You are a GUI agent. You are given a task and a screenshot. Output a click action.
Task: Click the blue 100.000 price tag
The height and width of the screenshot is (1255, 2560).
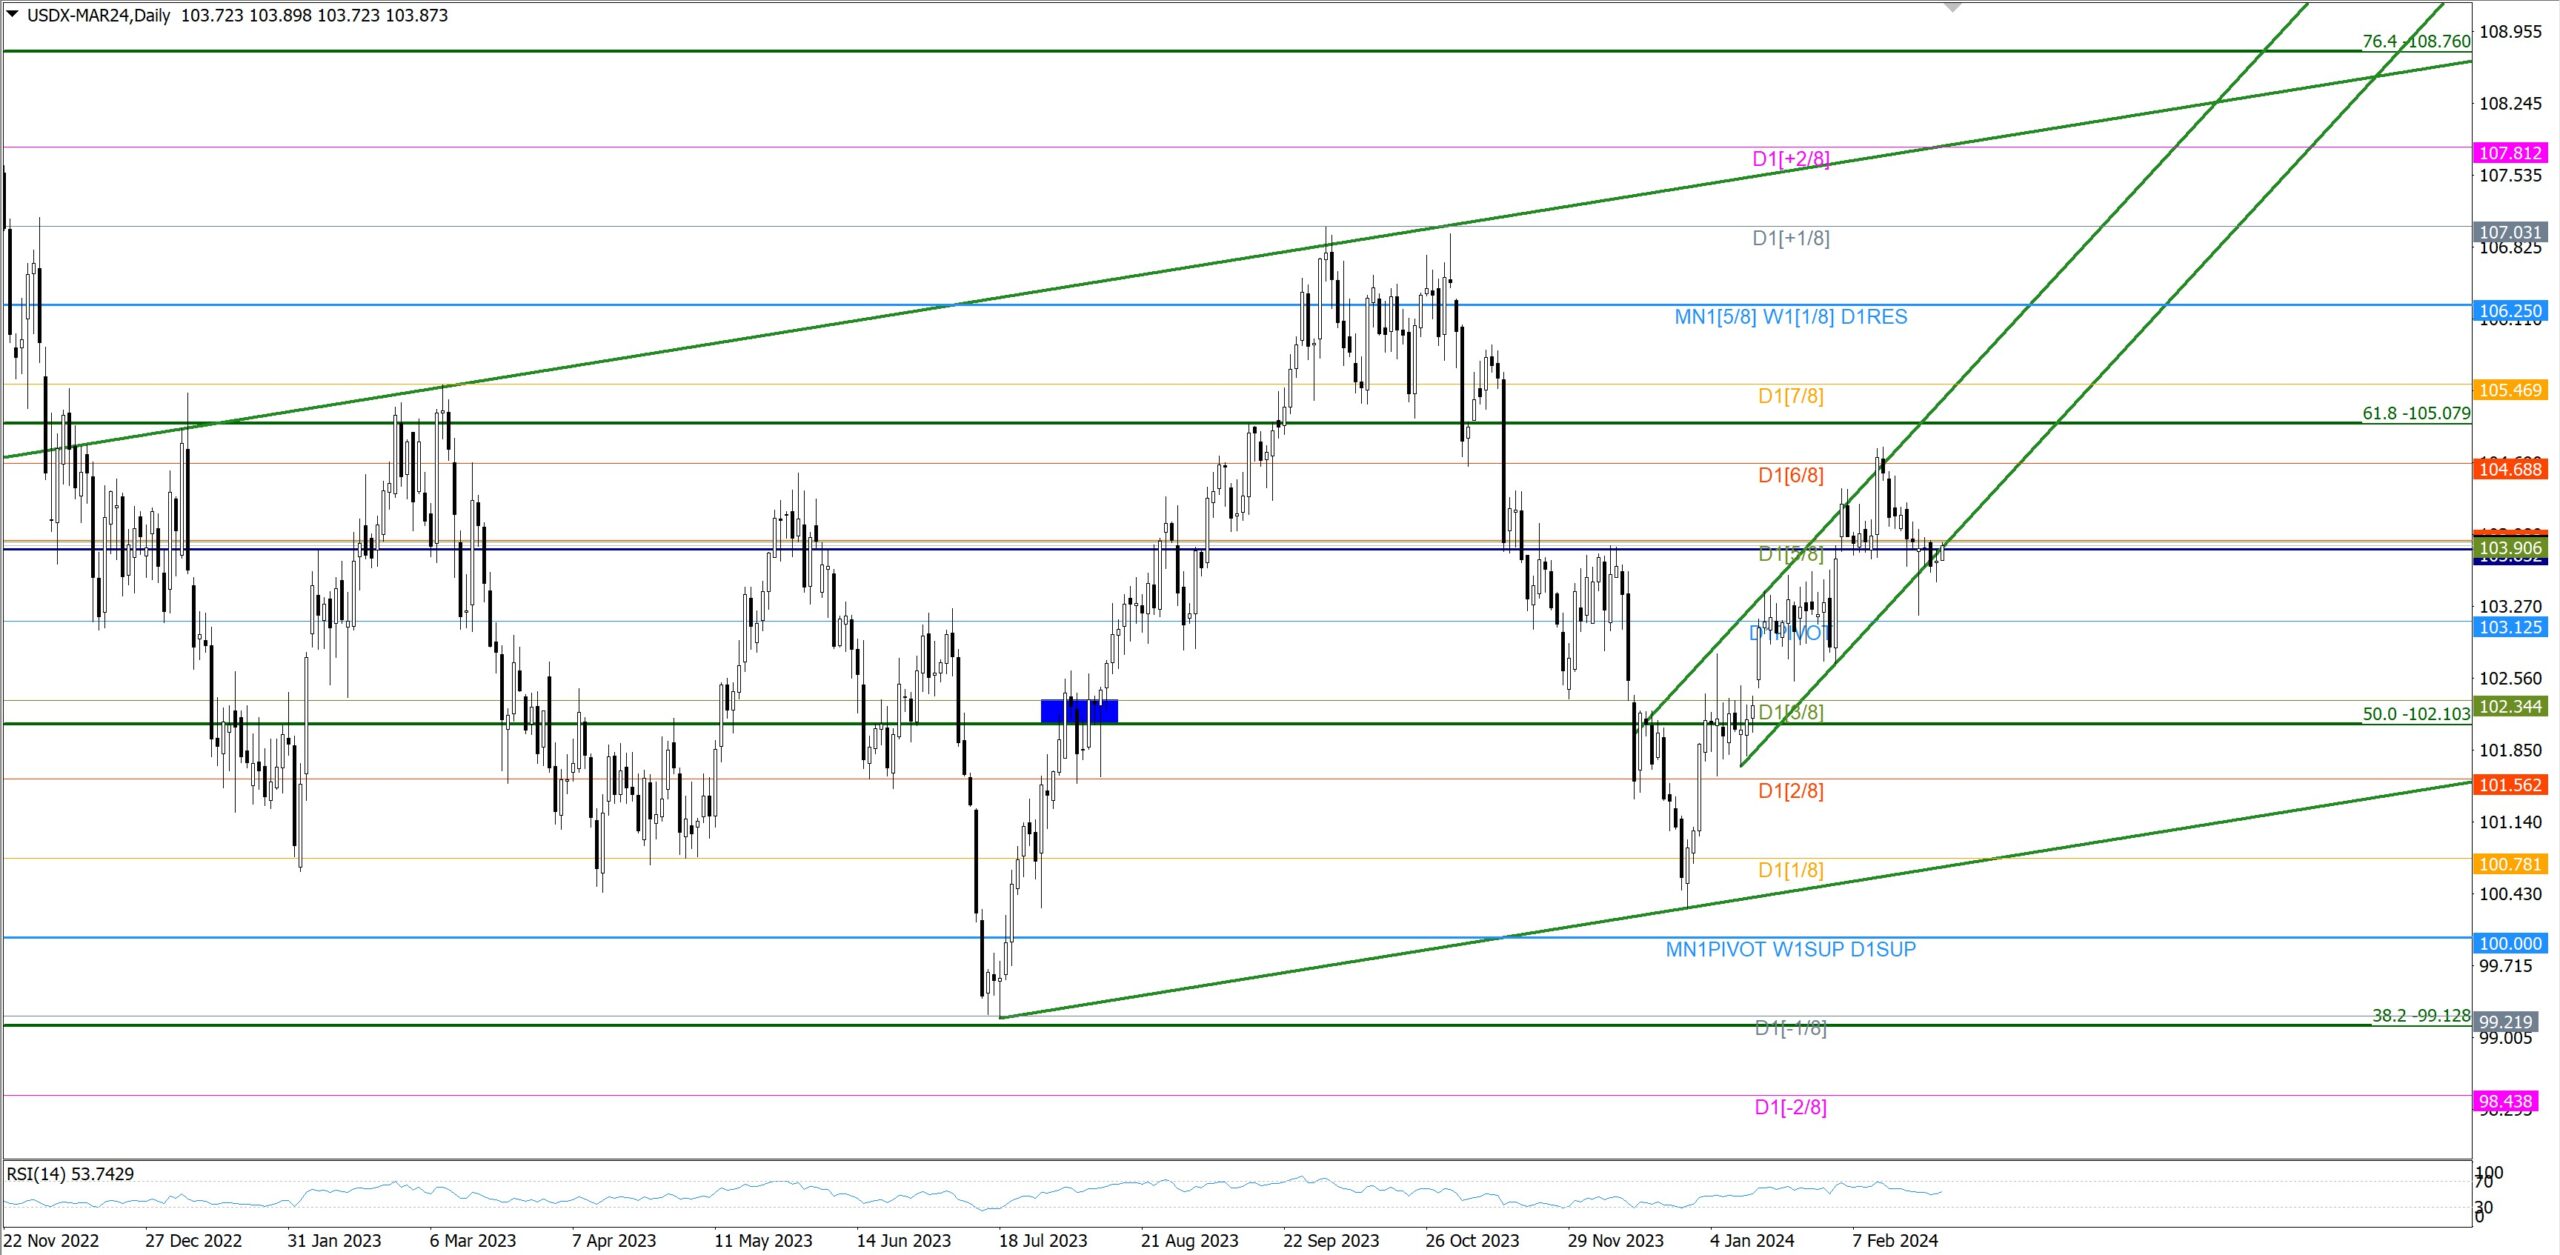(2510, 943)
